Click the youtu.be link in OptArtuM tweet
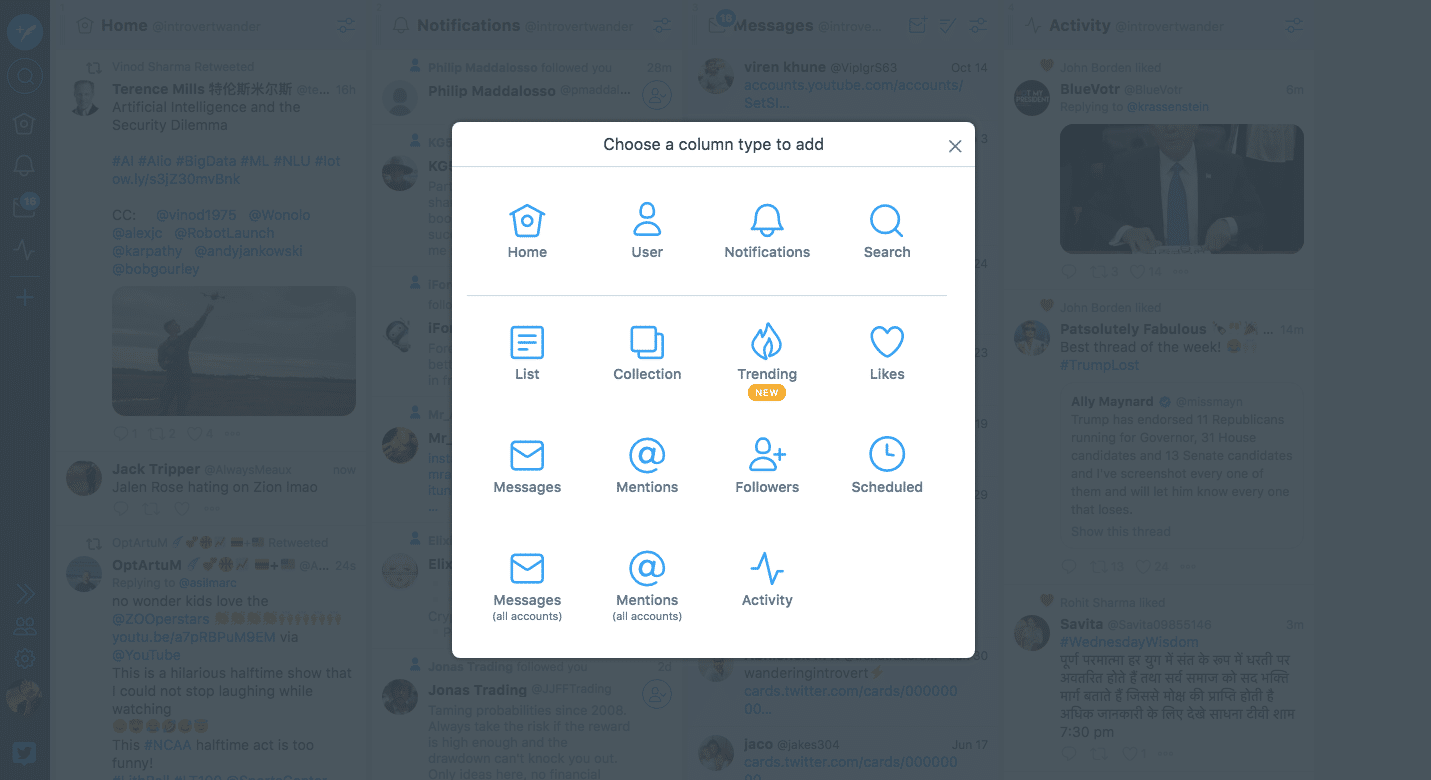 [x=194, y=637]
